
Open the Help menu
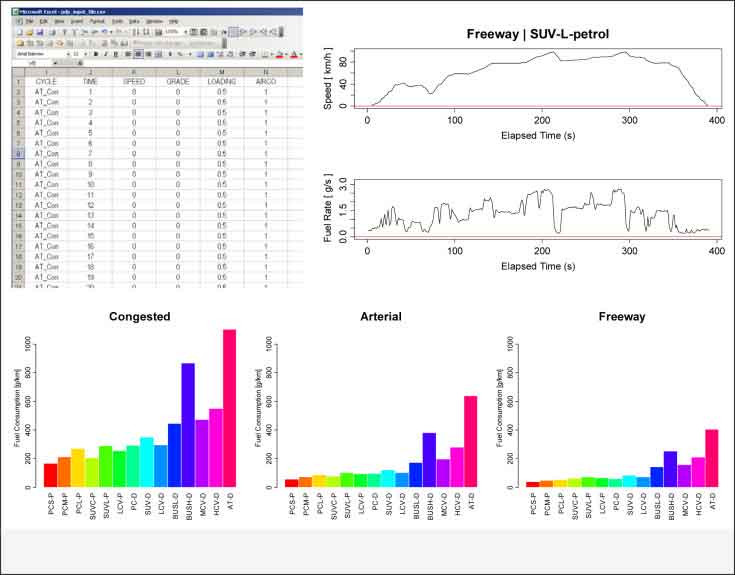point(174,21)
